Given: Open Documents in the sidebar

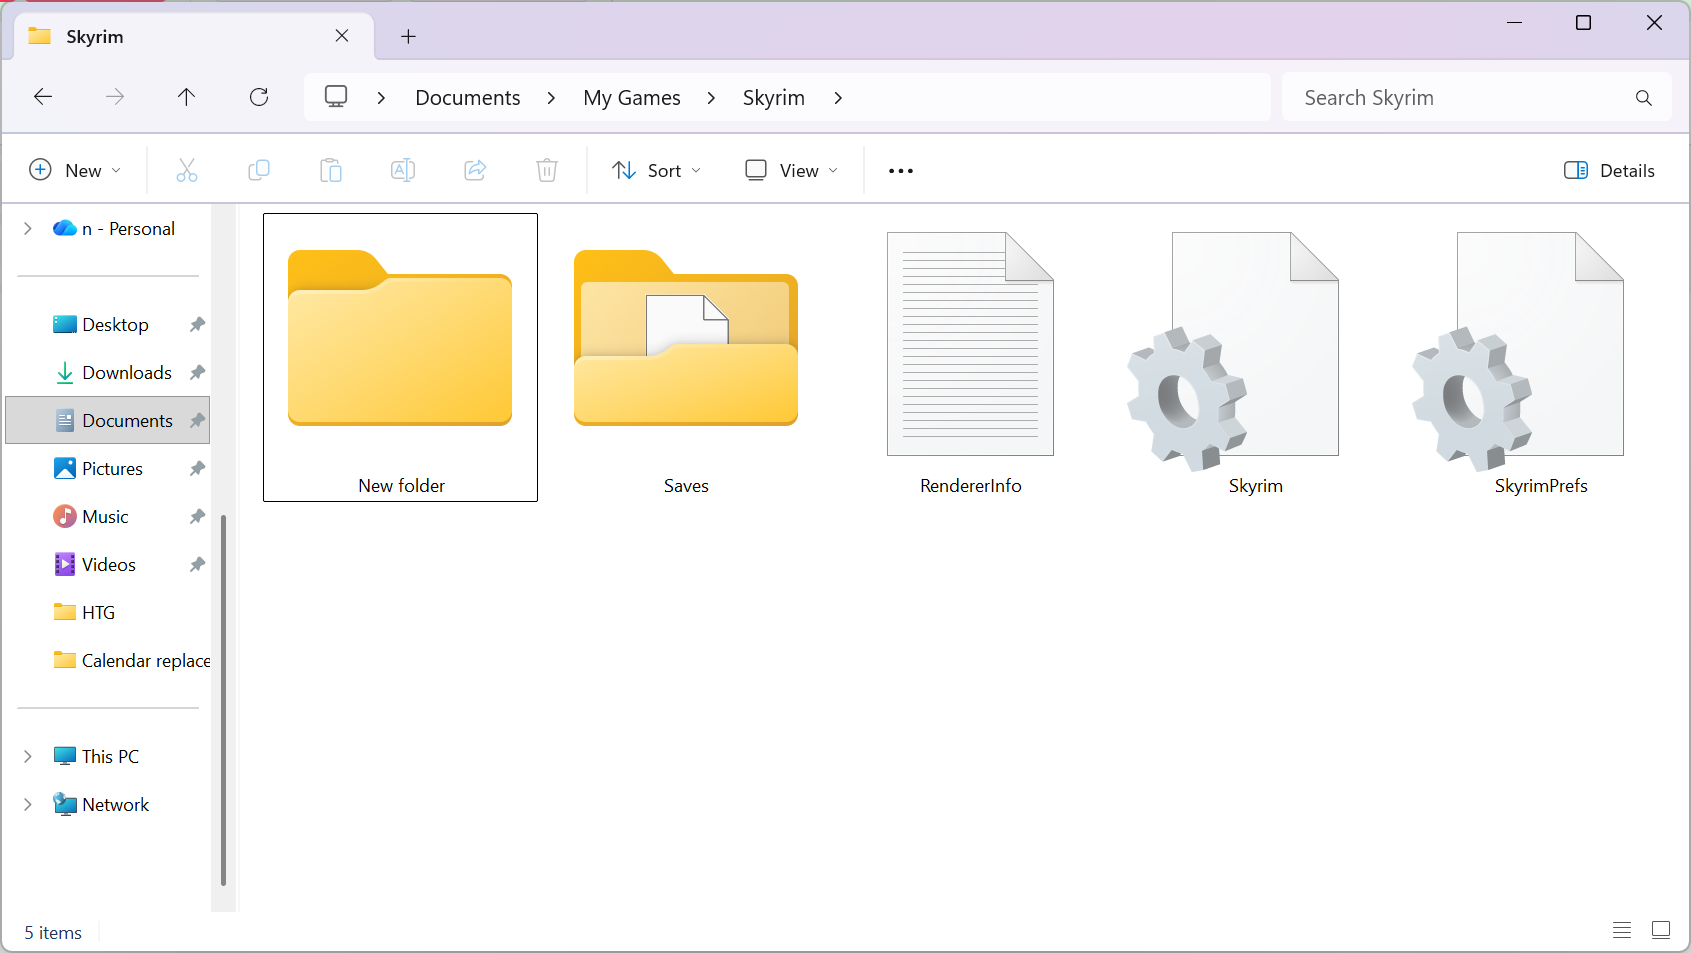Looking at the screenshot, I should tap(108, 420).
